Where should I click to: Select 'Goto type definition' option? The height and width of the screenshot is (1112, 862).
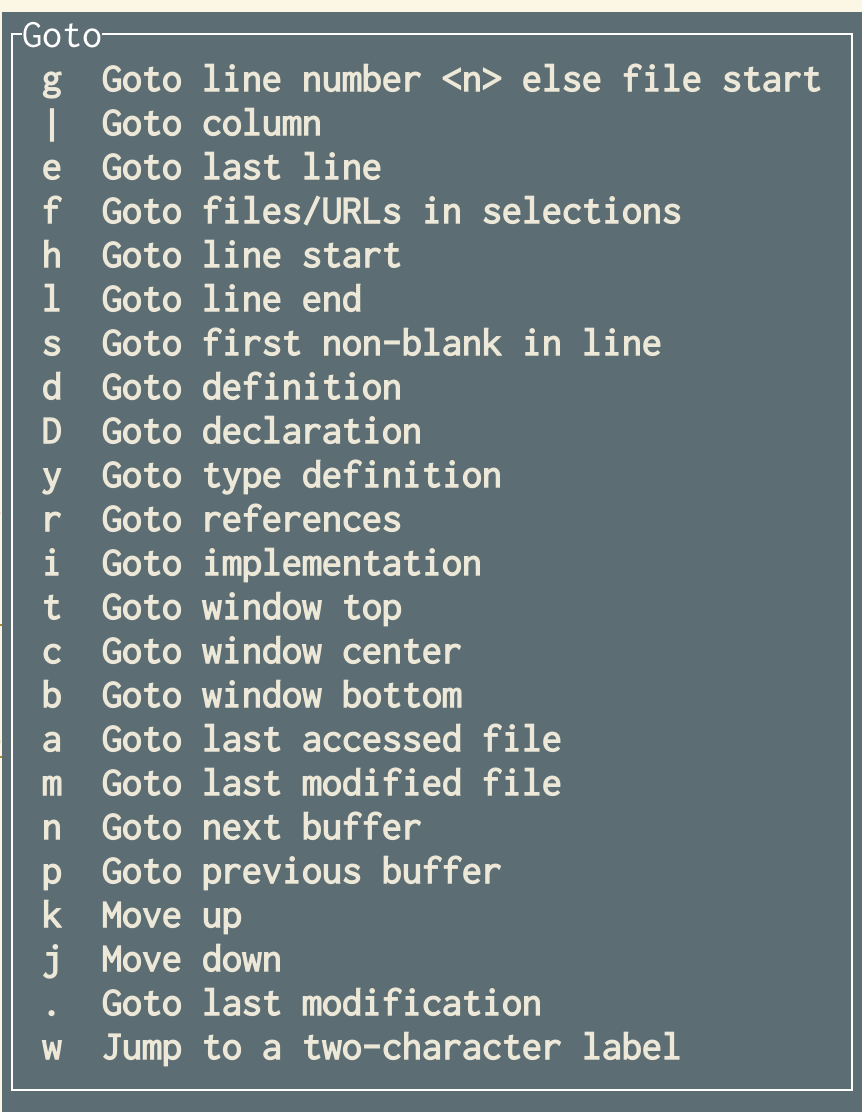pos(301,475)
